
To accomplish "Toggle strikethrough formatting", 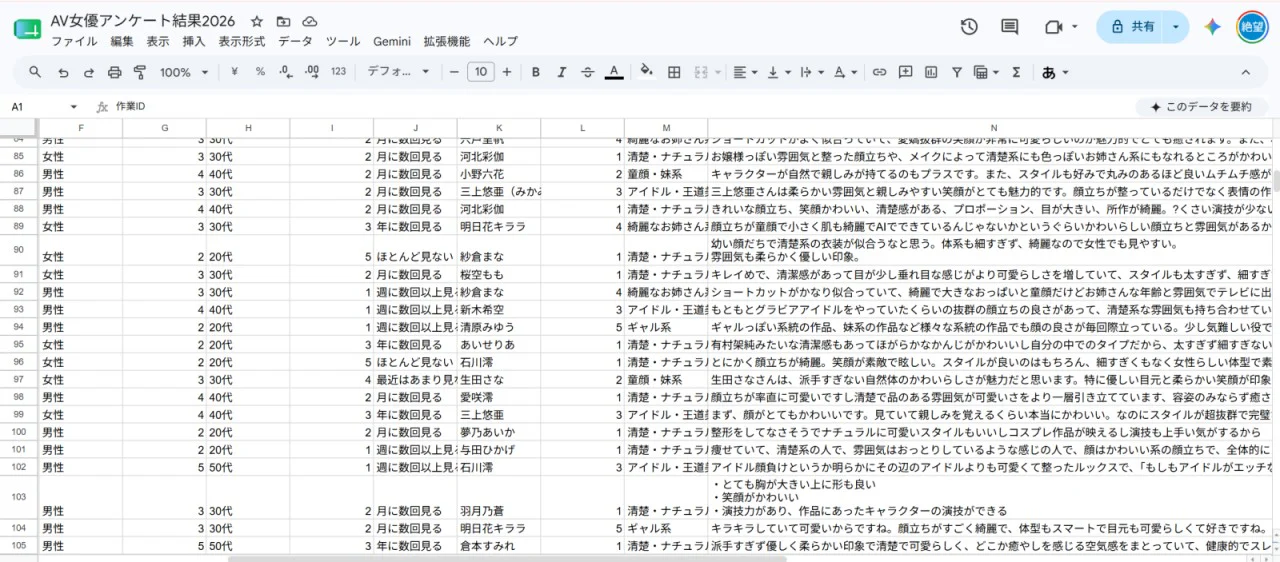I will [588, 72].
